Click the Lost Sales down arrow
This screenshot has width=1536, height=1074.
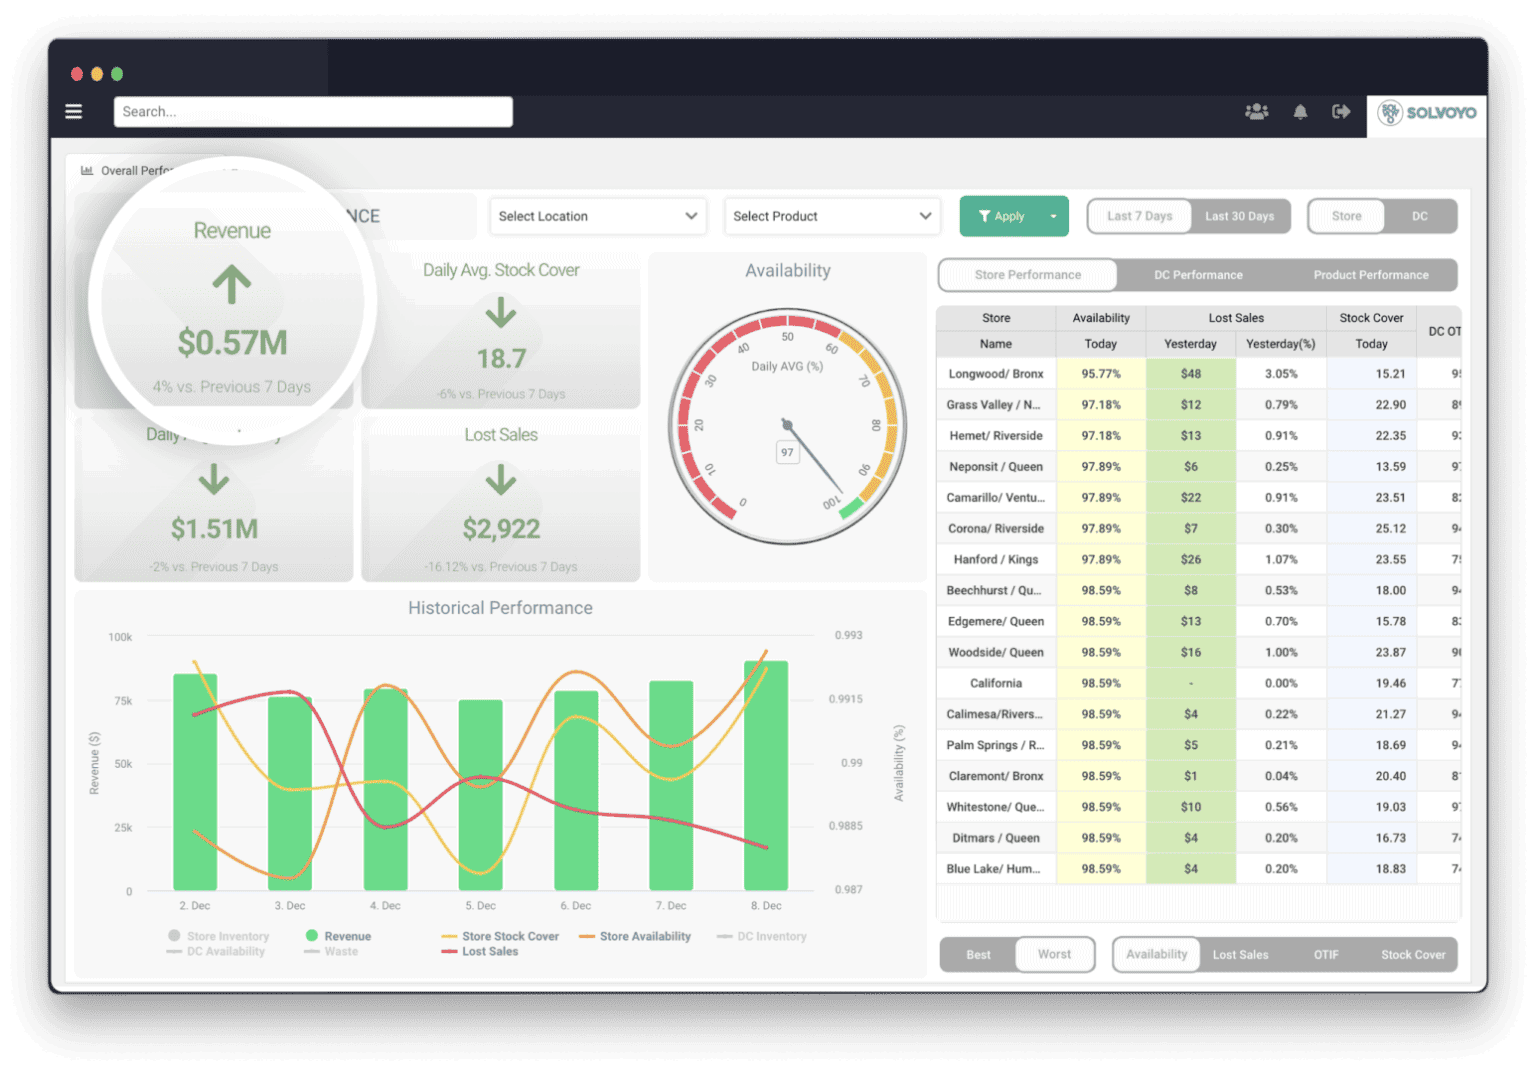coord(501,481)
